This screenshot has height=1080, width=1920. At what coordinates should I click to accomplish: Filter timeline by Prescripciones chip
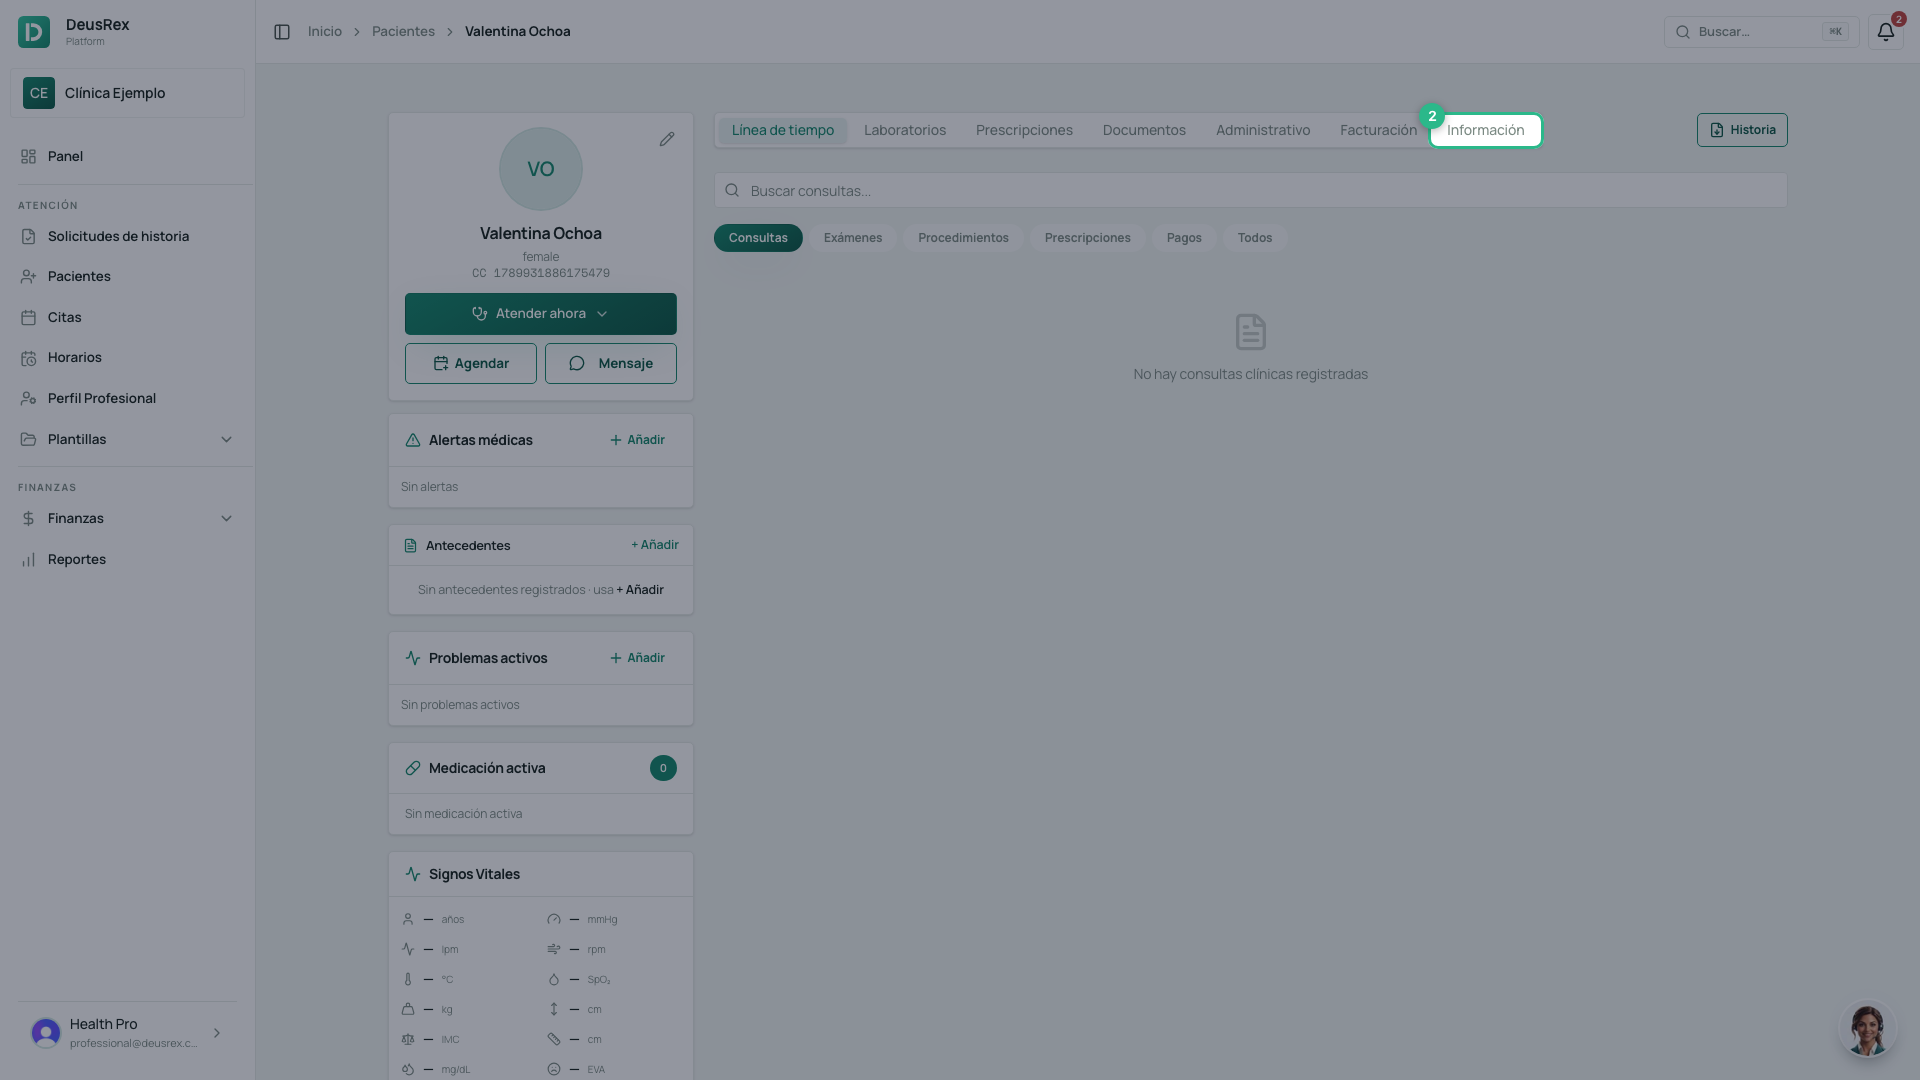pos(1088,238)
